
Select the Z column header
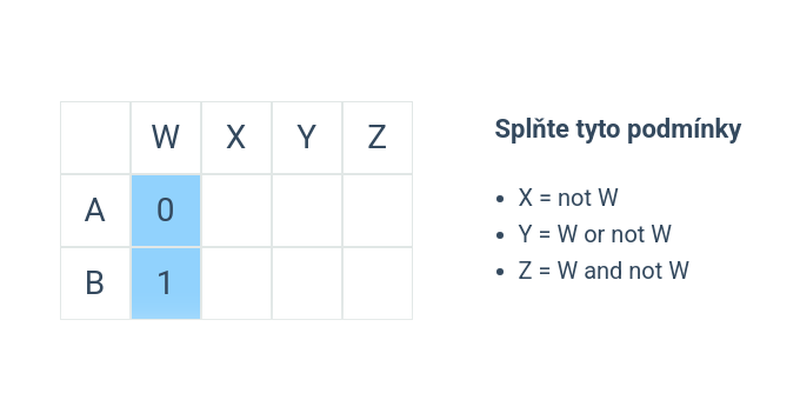coord(377,137)
